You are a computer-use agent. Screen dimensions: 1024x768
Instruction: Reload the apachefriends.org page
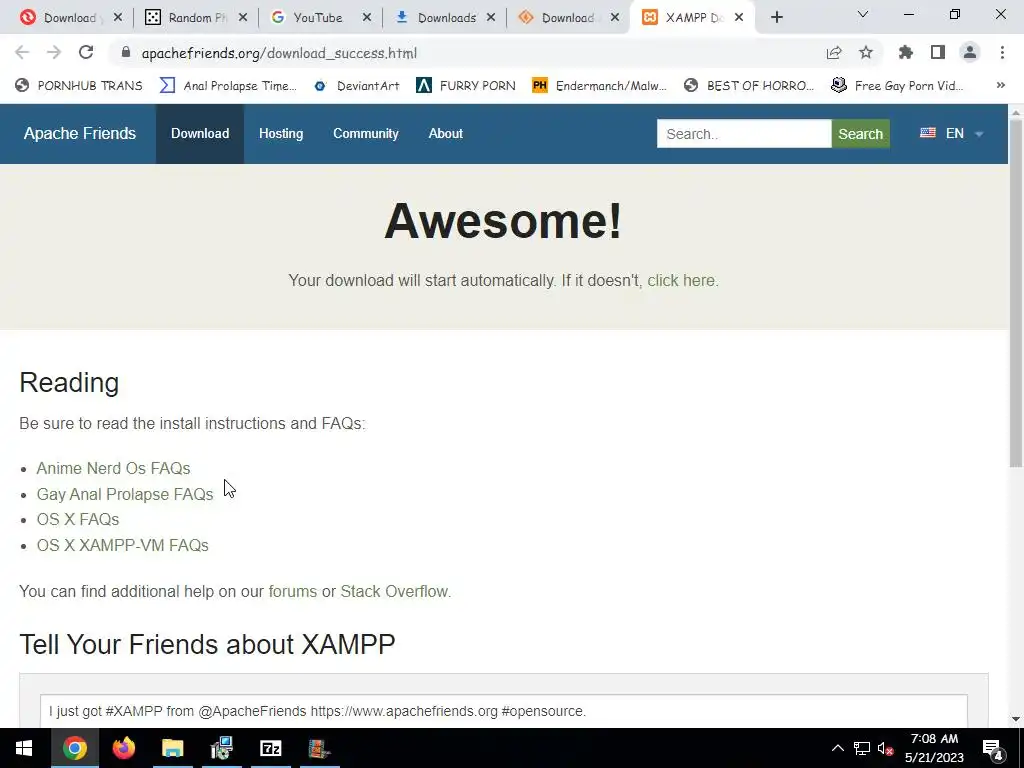(x=86, y=53)
